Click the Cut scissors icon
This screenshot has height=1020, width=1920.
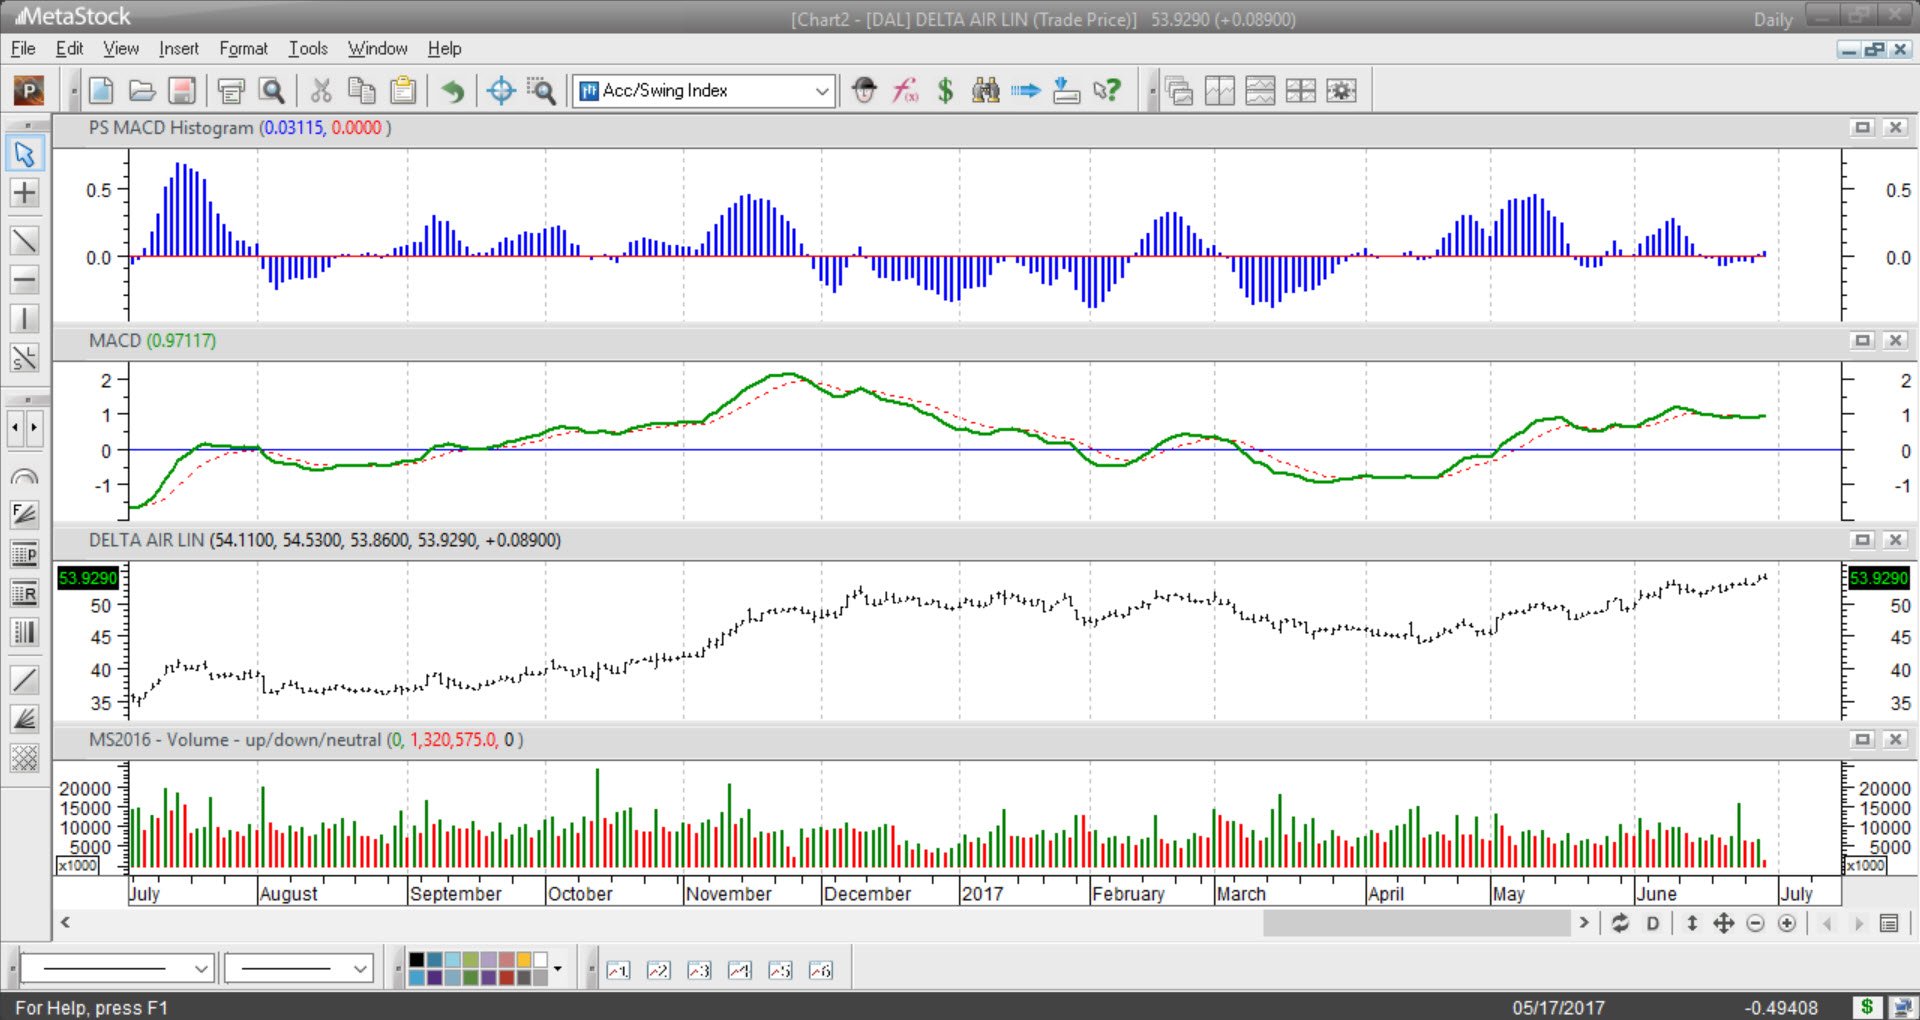coord(321,91)
